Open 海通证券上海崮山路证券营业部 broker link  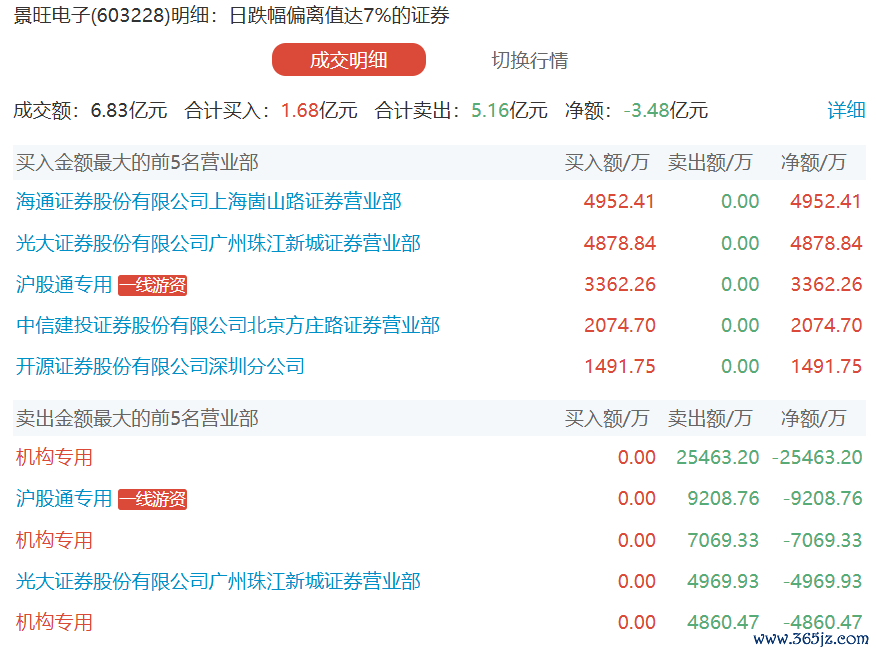(208, 202)
